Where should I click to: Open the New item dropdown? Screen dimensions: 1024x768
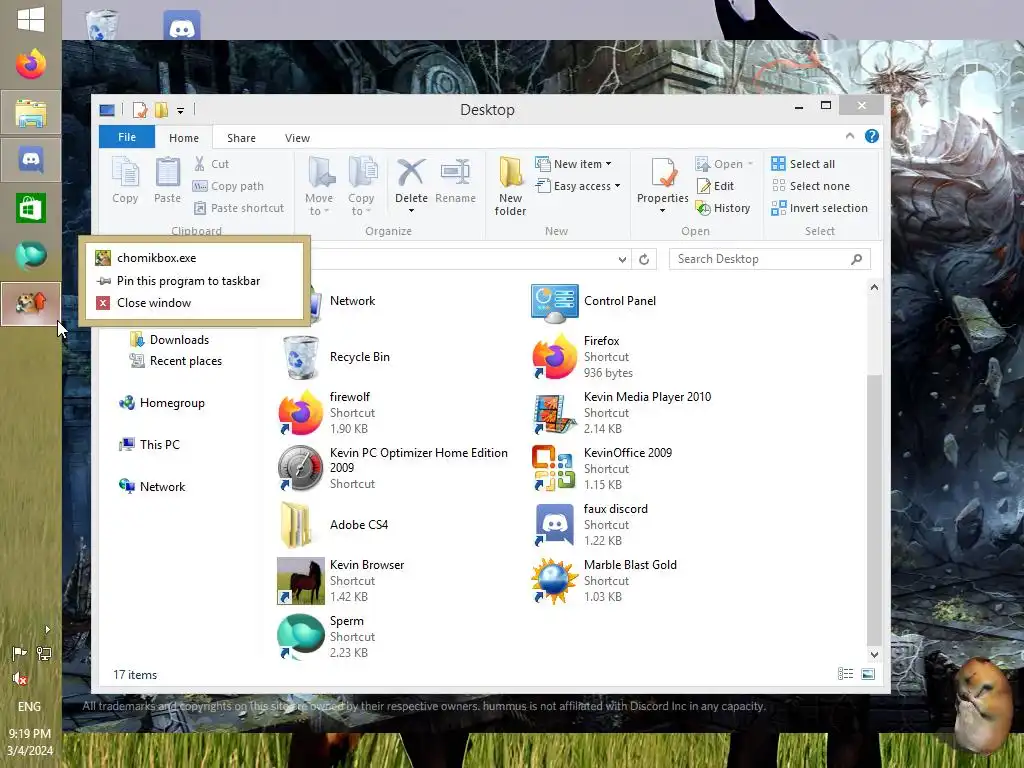click(573, 164)
